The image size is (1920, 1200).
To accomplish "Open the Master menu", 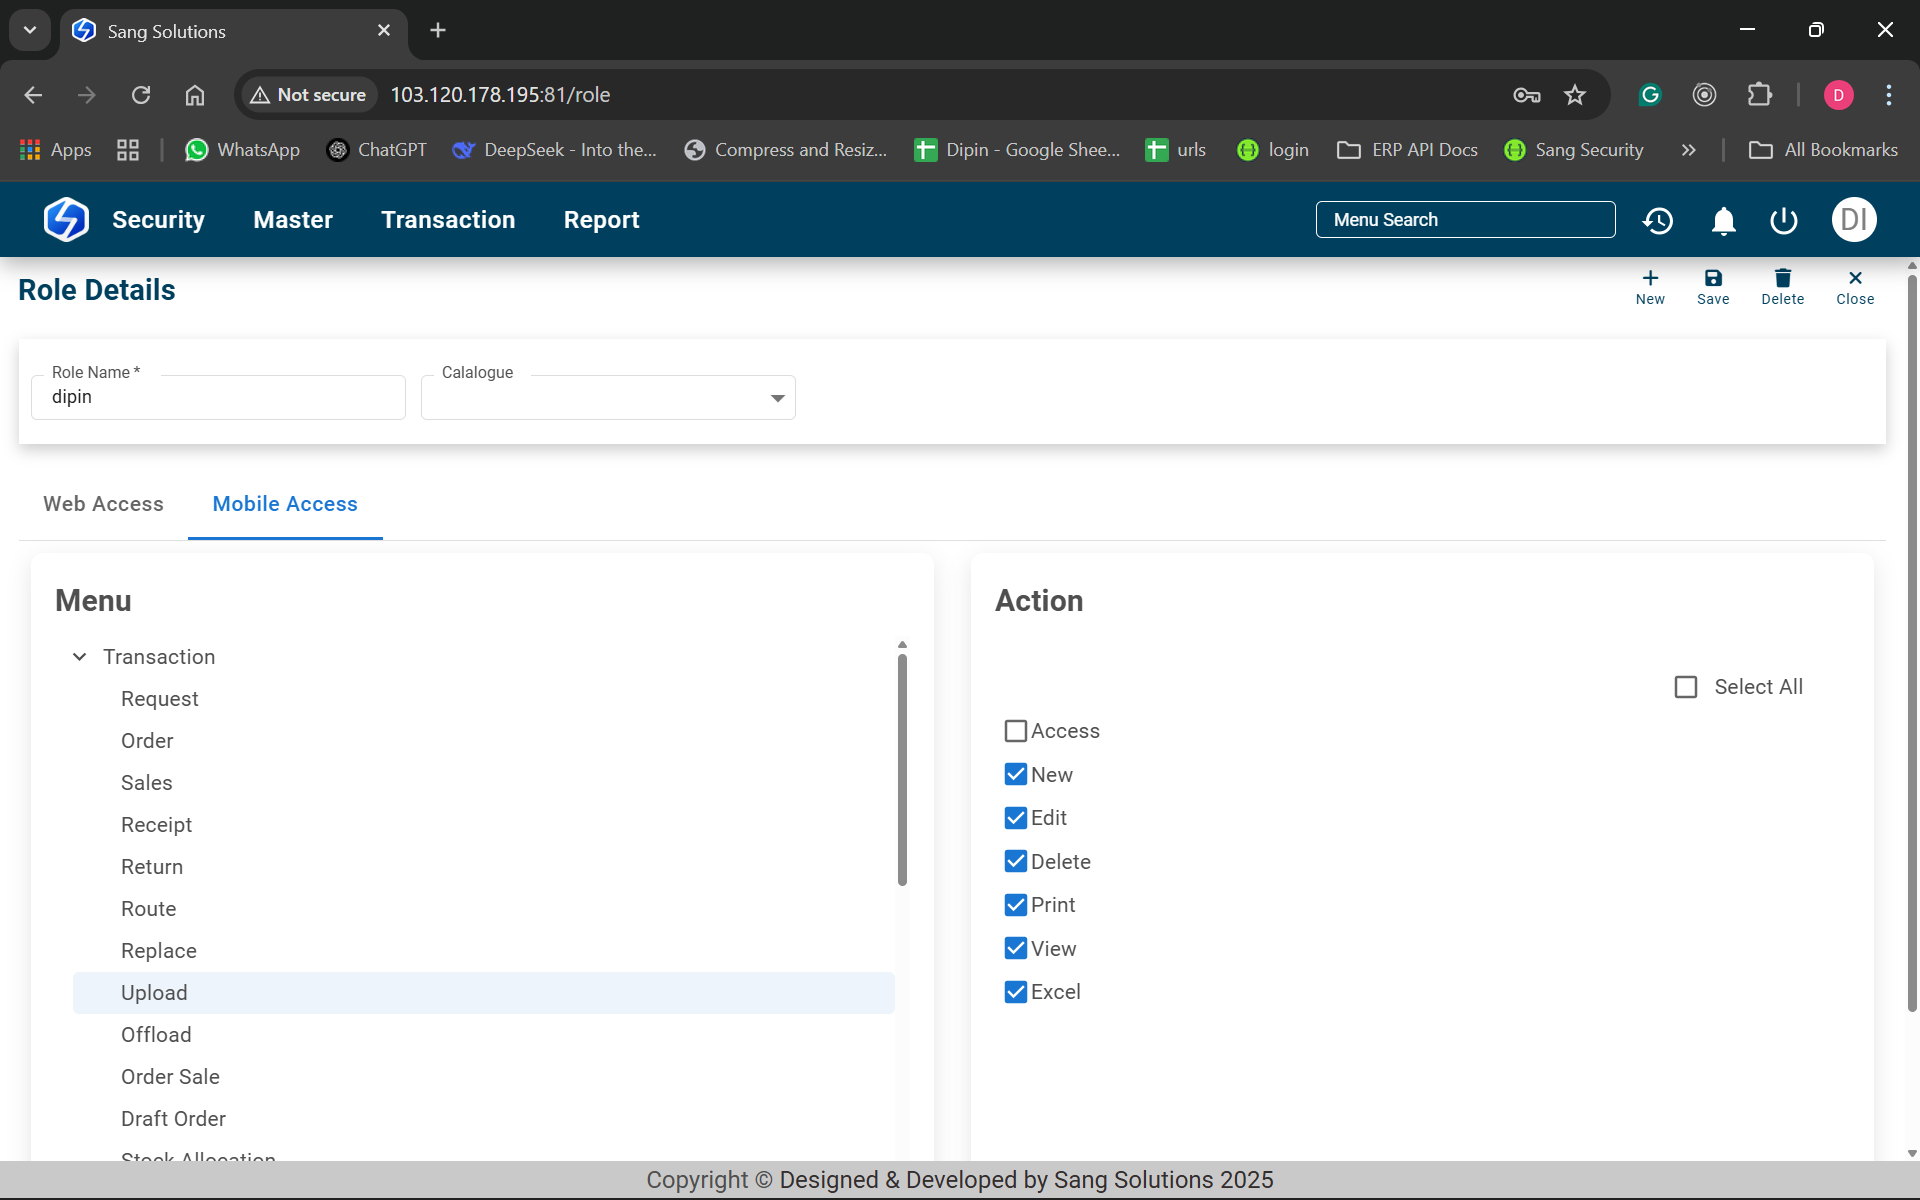I will pyautogui.click(x=293, y=220).
